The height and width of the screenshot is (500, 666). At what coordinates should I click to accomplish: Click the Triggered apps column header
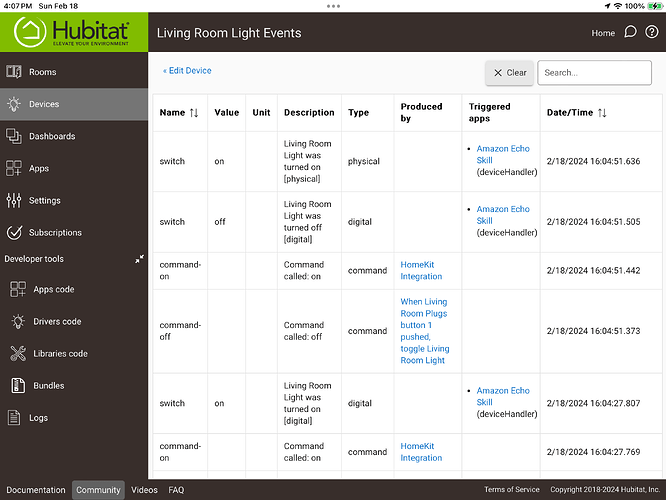(x=489, y=113)
